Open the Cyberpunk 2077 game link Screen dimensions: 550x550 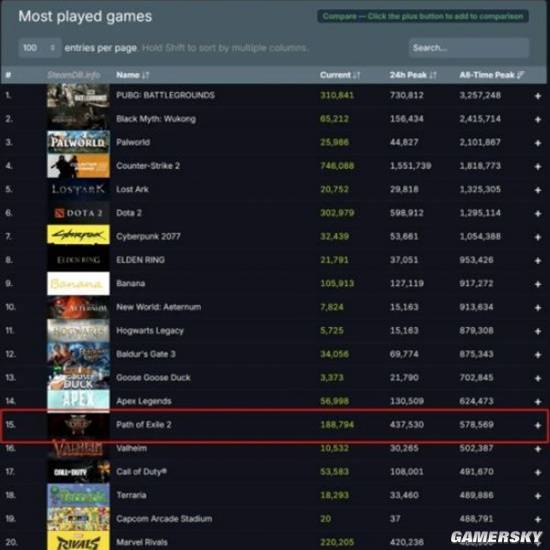[x=148, y=236]
